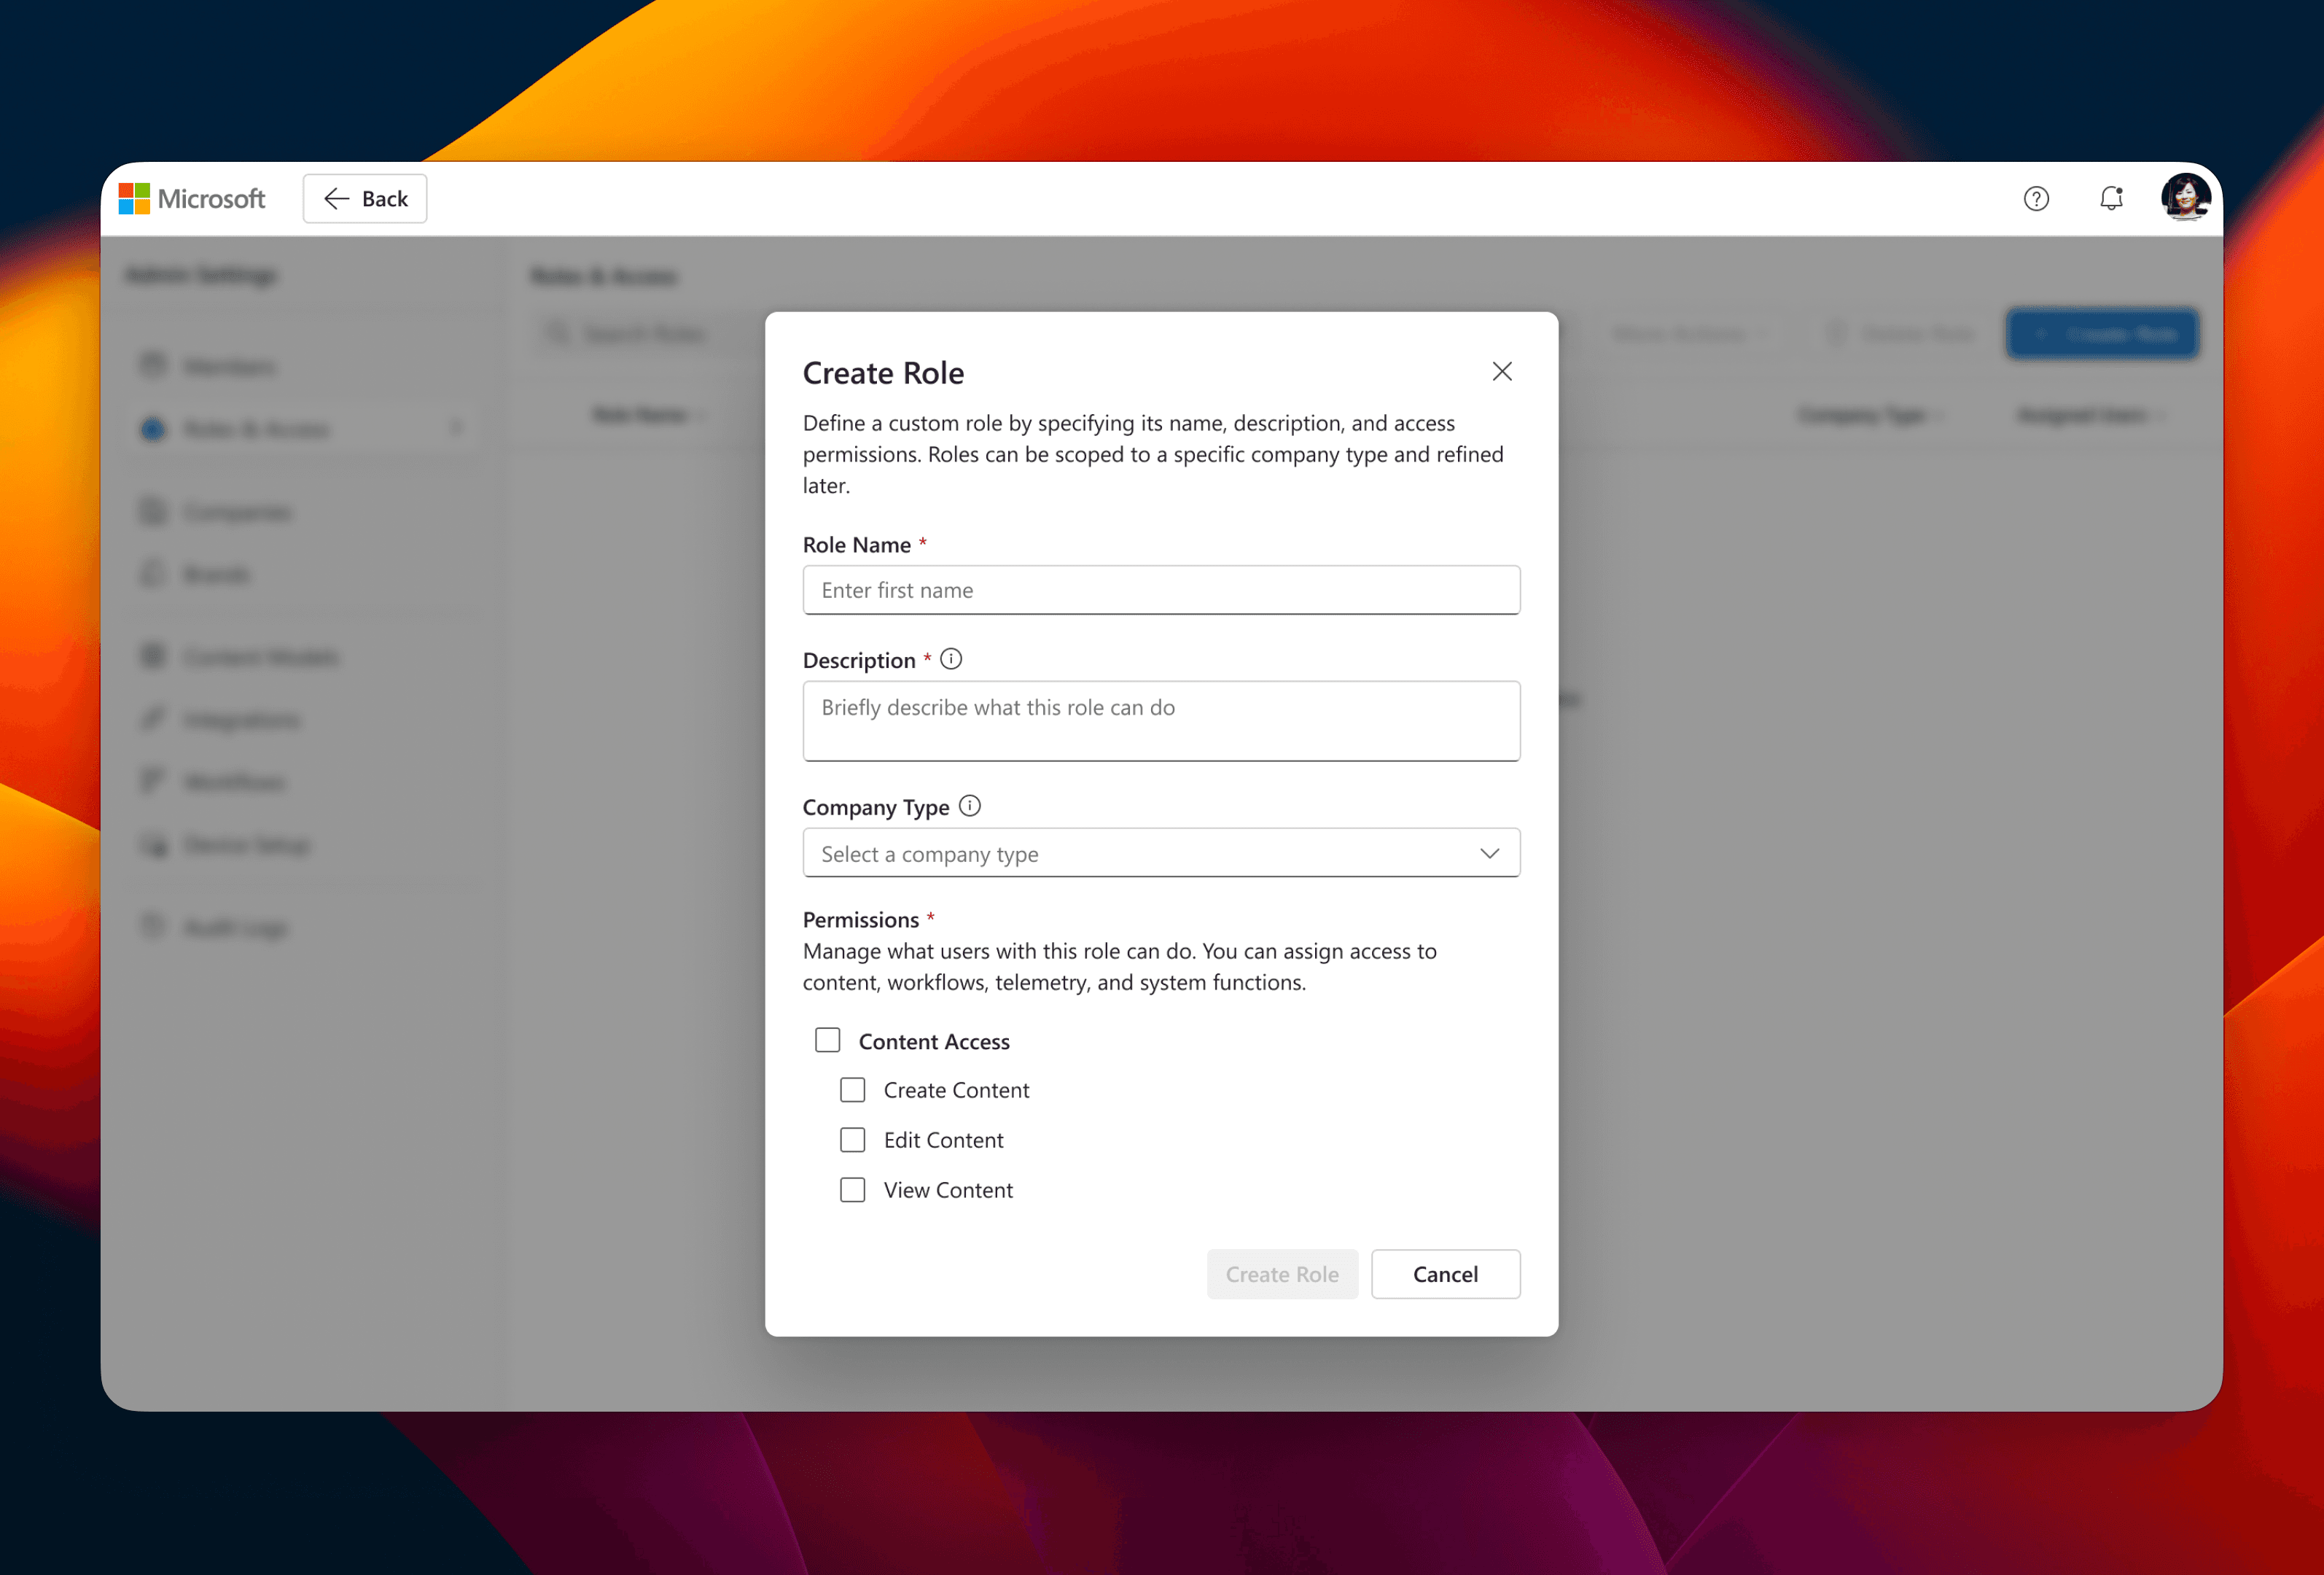Click the dropdown chevron arrow
Viewport: 2324px width, 1575px height.
pos(1489,853)
